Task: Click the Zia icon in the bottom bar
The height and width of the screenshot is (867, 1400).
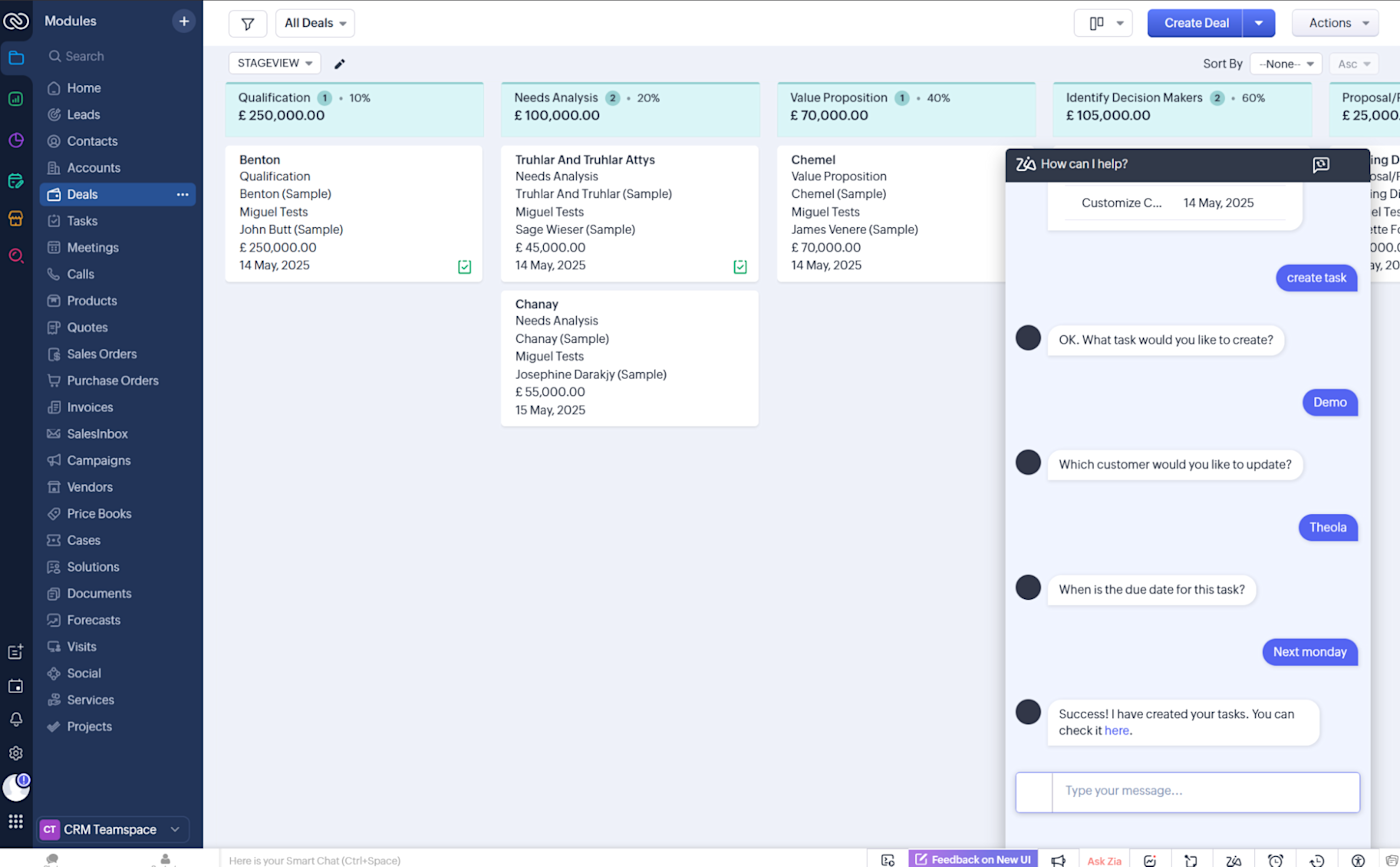Action: point(1234,860)
